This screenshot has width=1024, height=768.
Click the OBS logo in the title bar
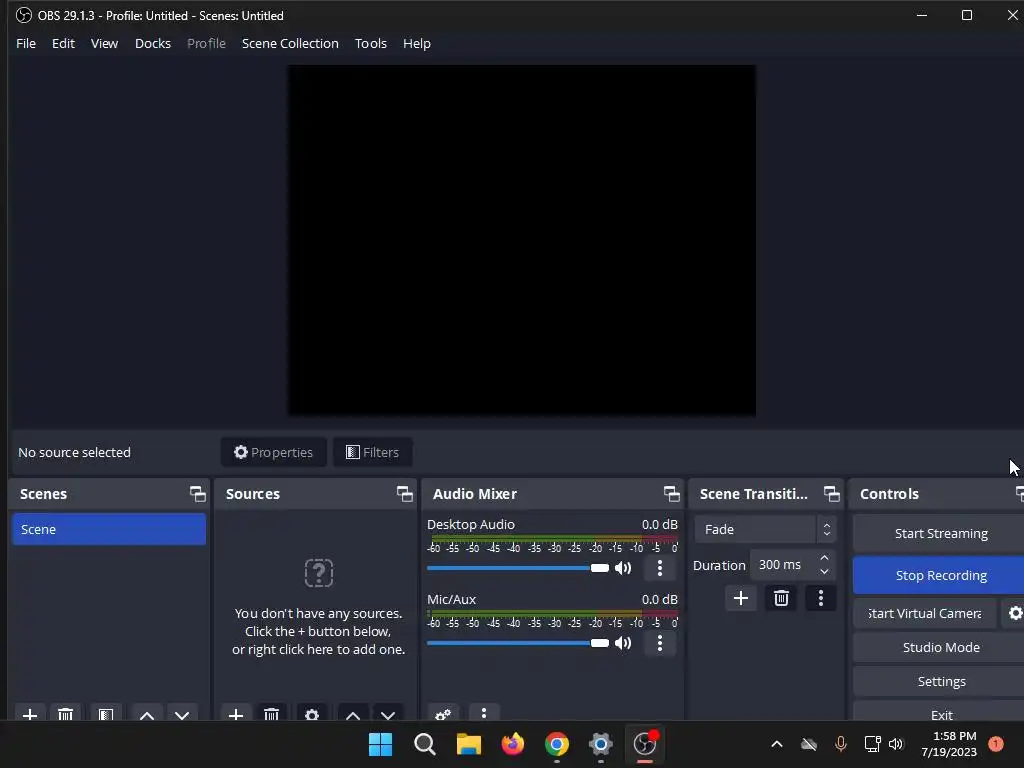click(x=24, y=15)
